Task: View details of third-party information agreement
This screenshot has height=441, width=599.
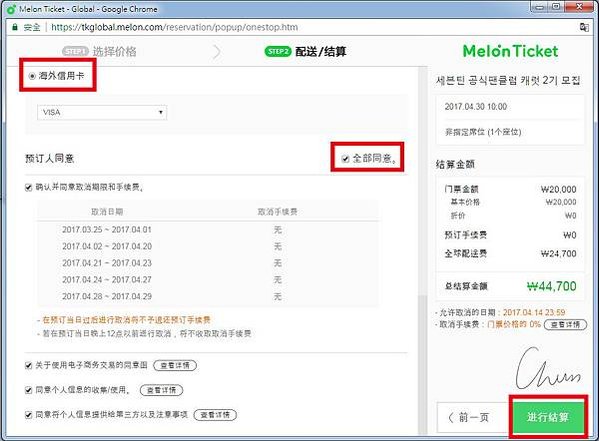Action: [x=215, y=415]
